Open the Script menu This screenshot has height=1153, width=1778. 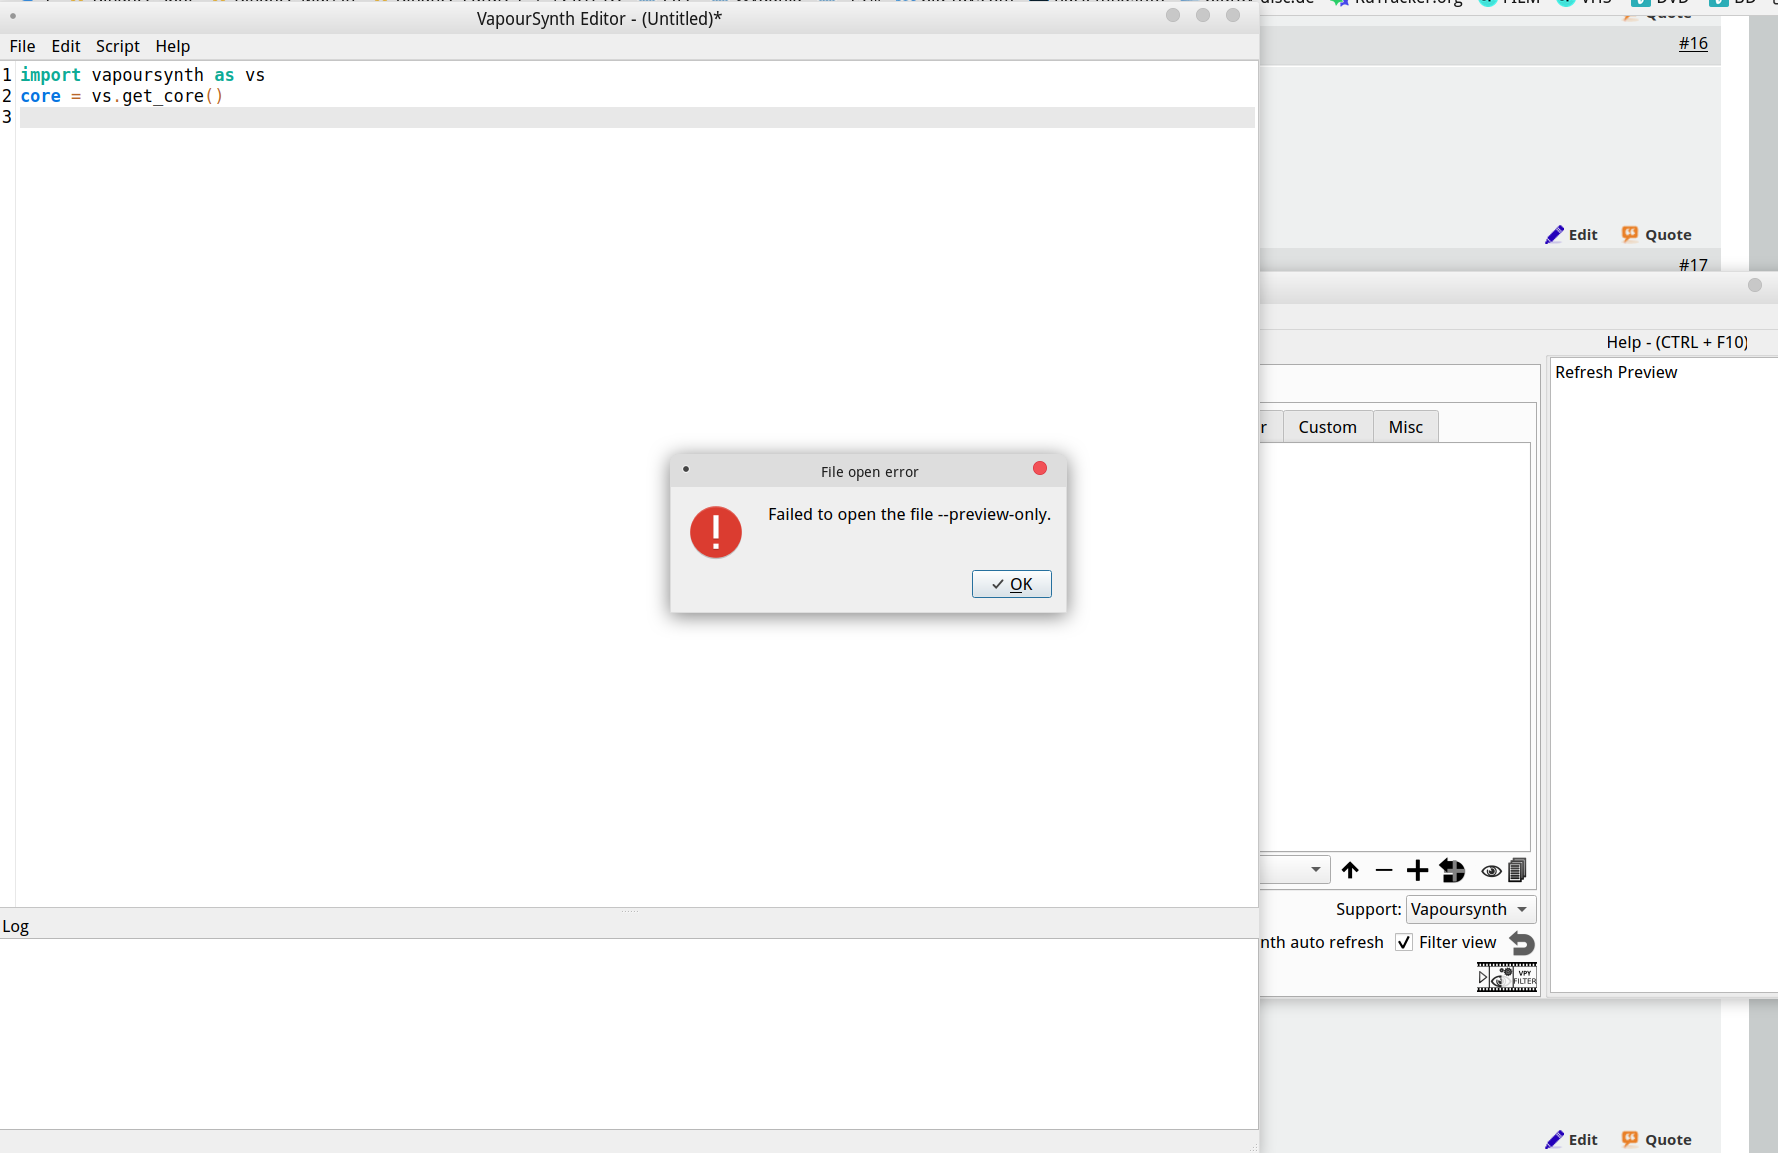(x=117, y=46)
